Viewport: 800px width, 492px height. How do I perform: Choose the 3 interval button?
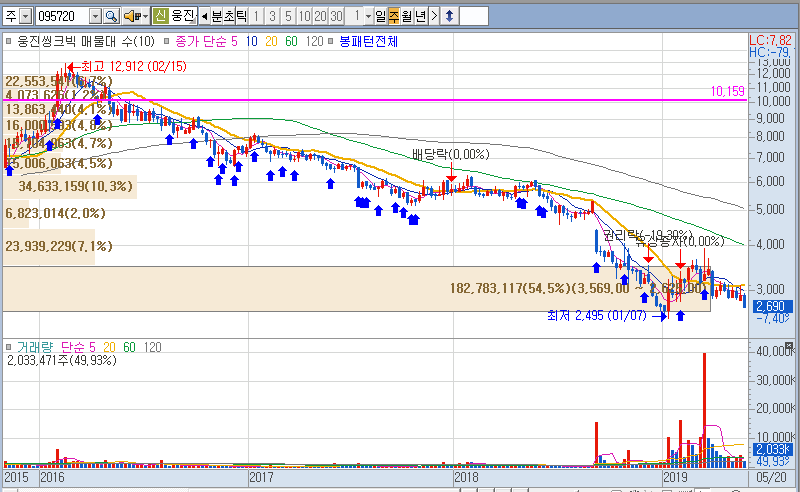272,16
